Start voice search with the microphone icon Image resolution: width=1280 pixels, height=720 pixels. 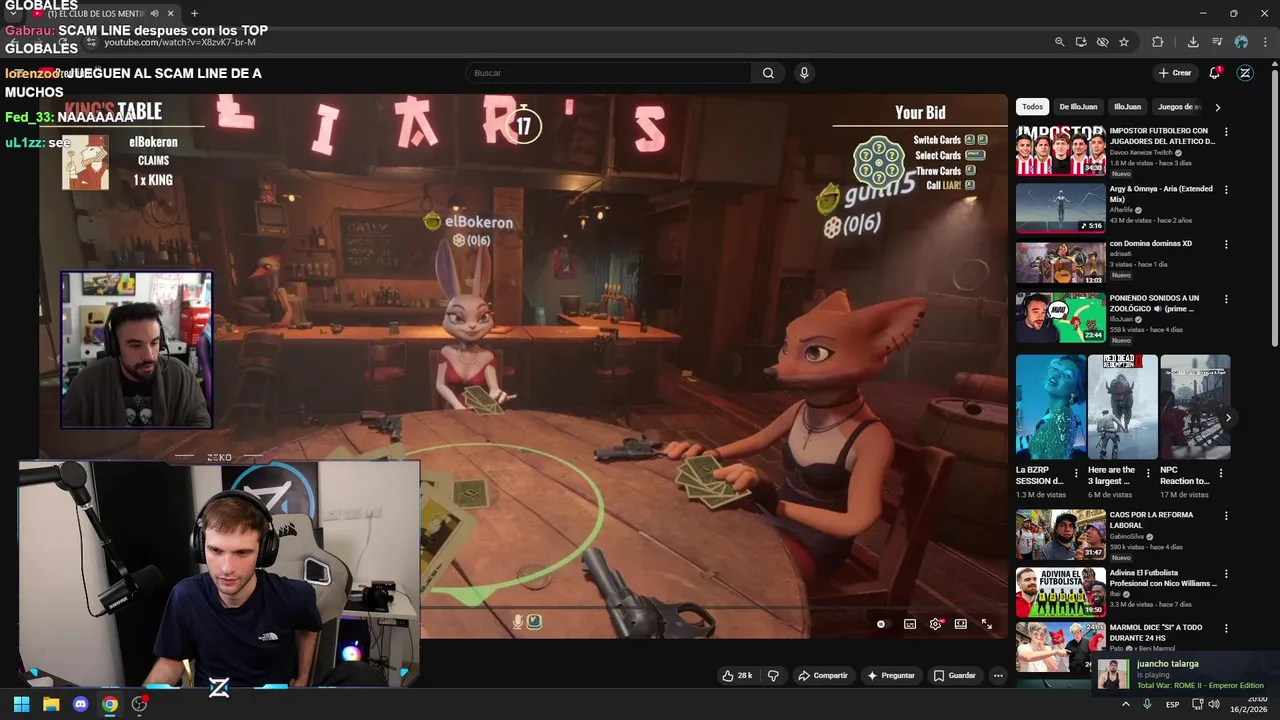pyautogui.click(x=804, y=73)
